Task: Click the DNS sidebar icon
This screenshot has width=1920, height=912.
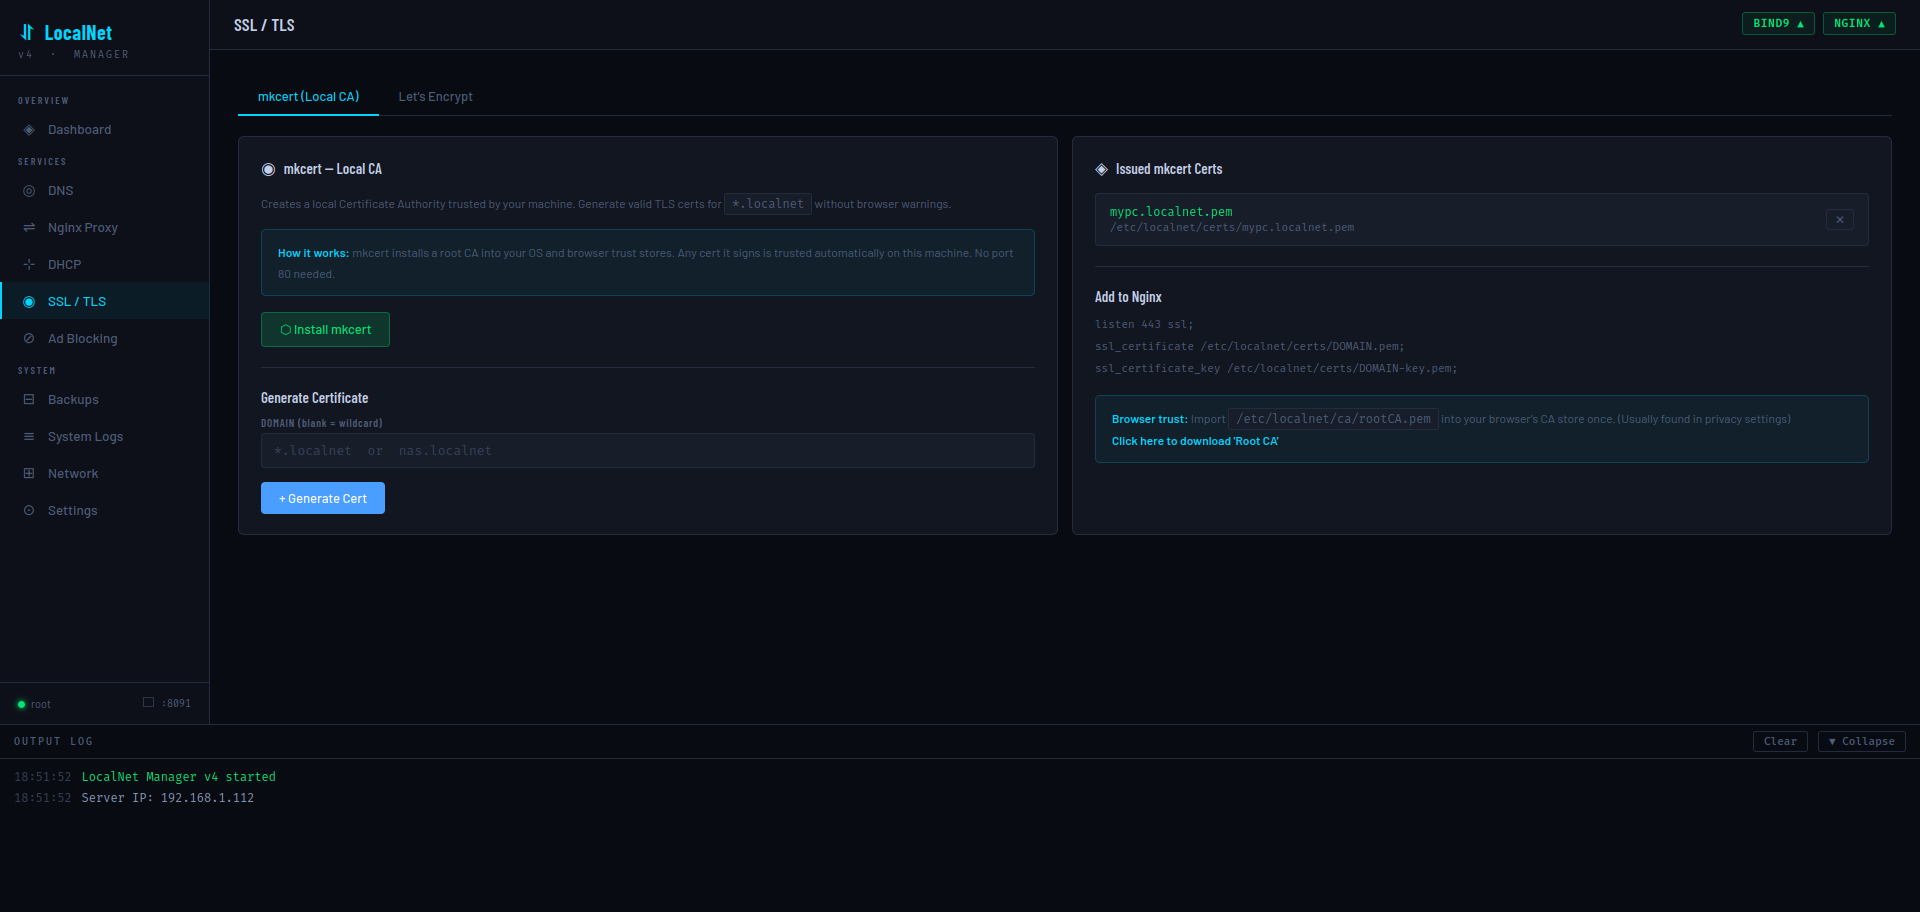Action: click(x=29, y=191)
